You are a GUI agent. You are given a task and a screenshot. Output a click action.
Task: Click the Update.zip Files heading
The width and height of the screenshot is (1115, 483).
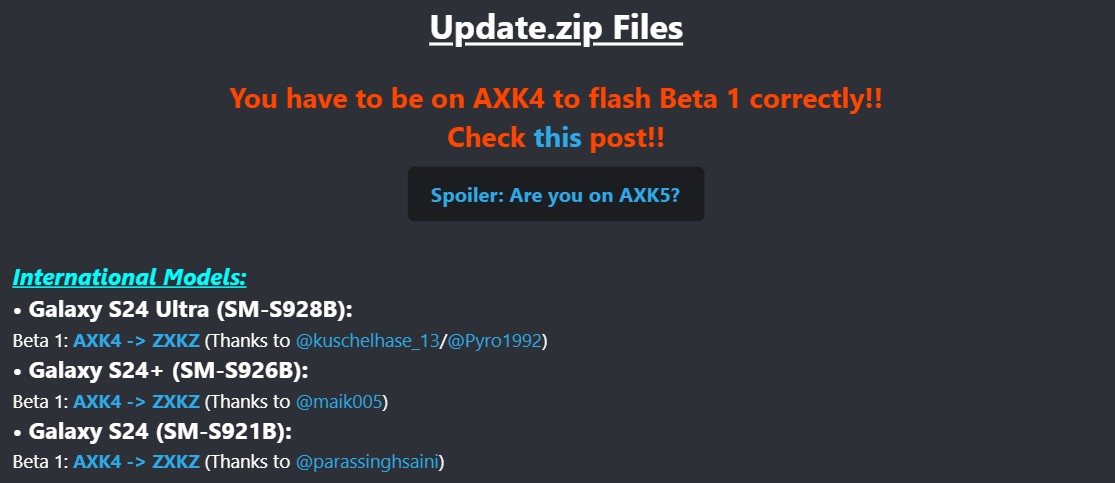click(556, 28)
